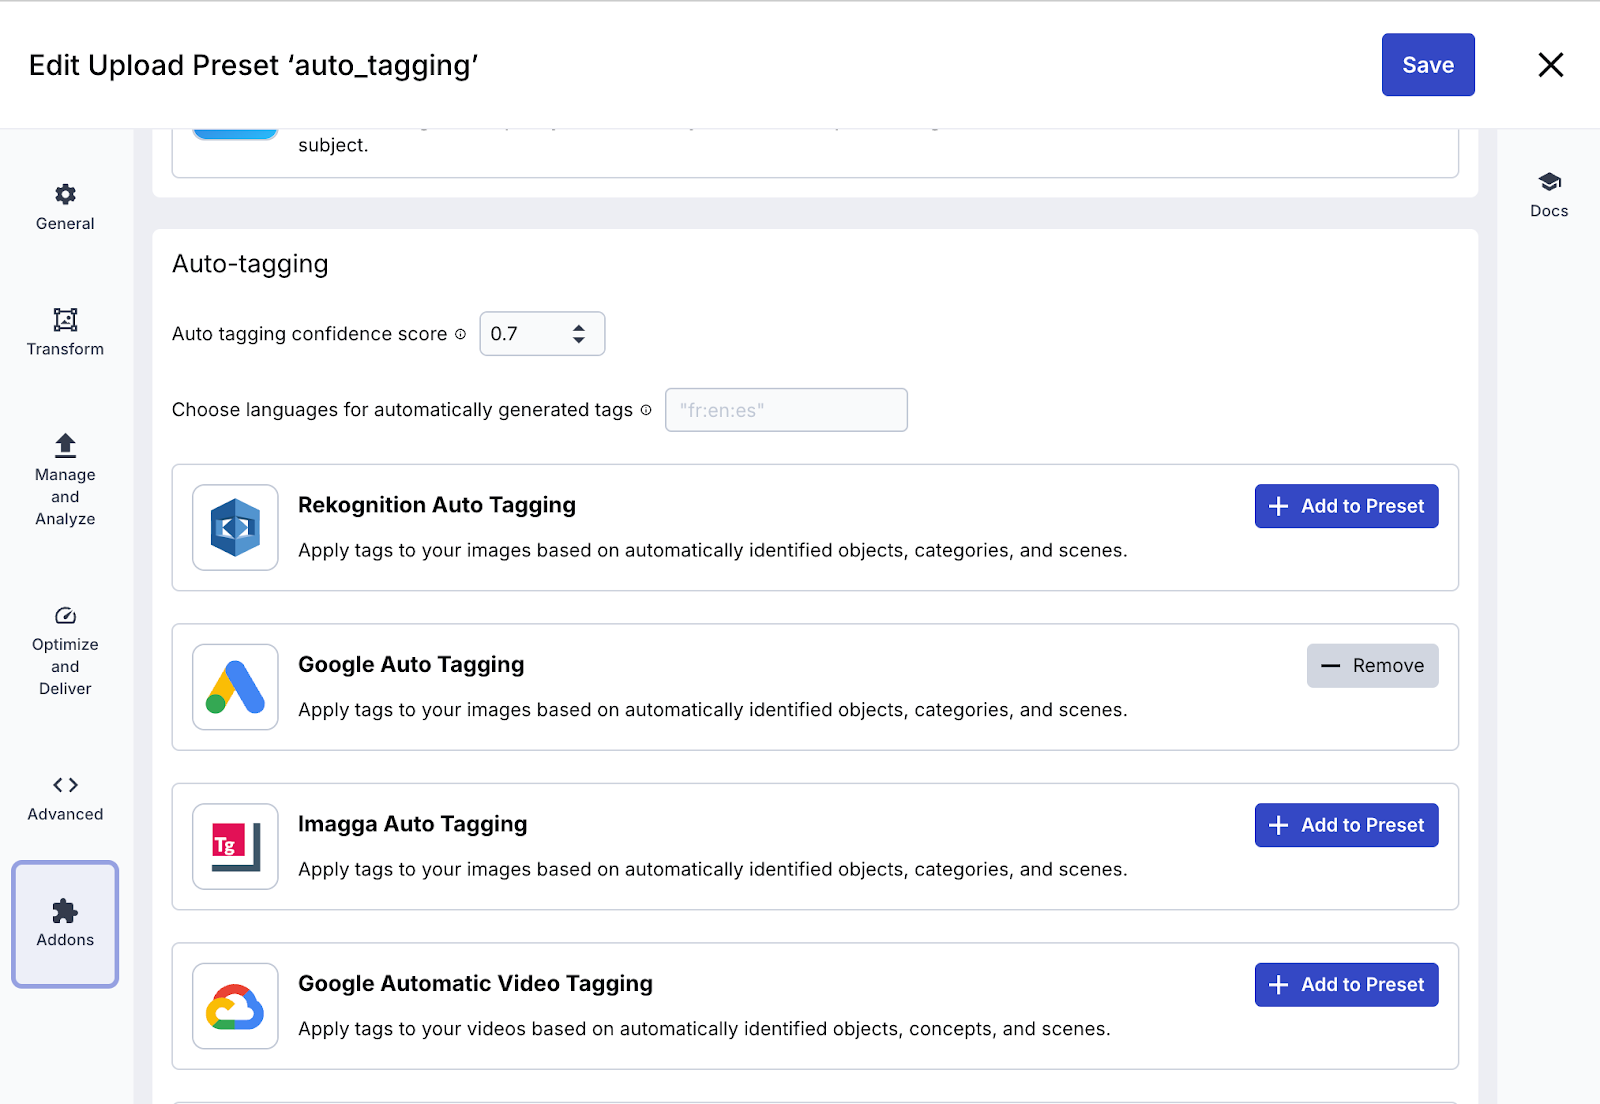Click the Rekognition logo icon
Screen dimensions: 1600x1104
click(235, 528)
